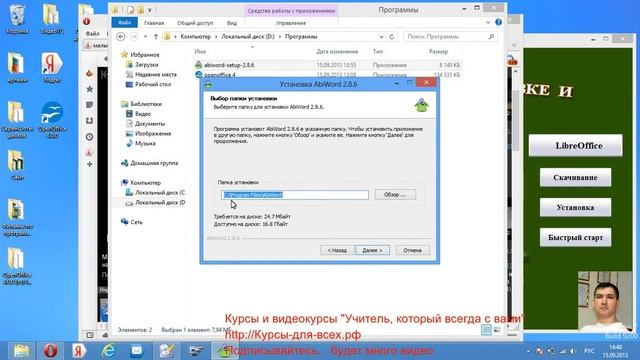Switch to the Главная ribbon tab

[x=154, y=23]
